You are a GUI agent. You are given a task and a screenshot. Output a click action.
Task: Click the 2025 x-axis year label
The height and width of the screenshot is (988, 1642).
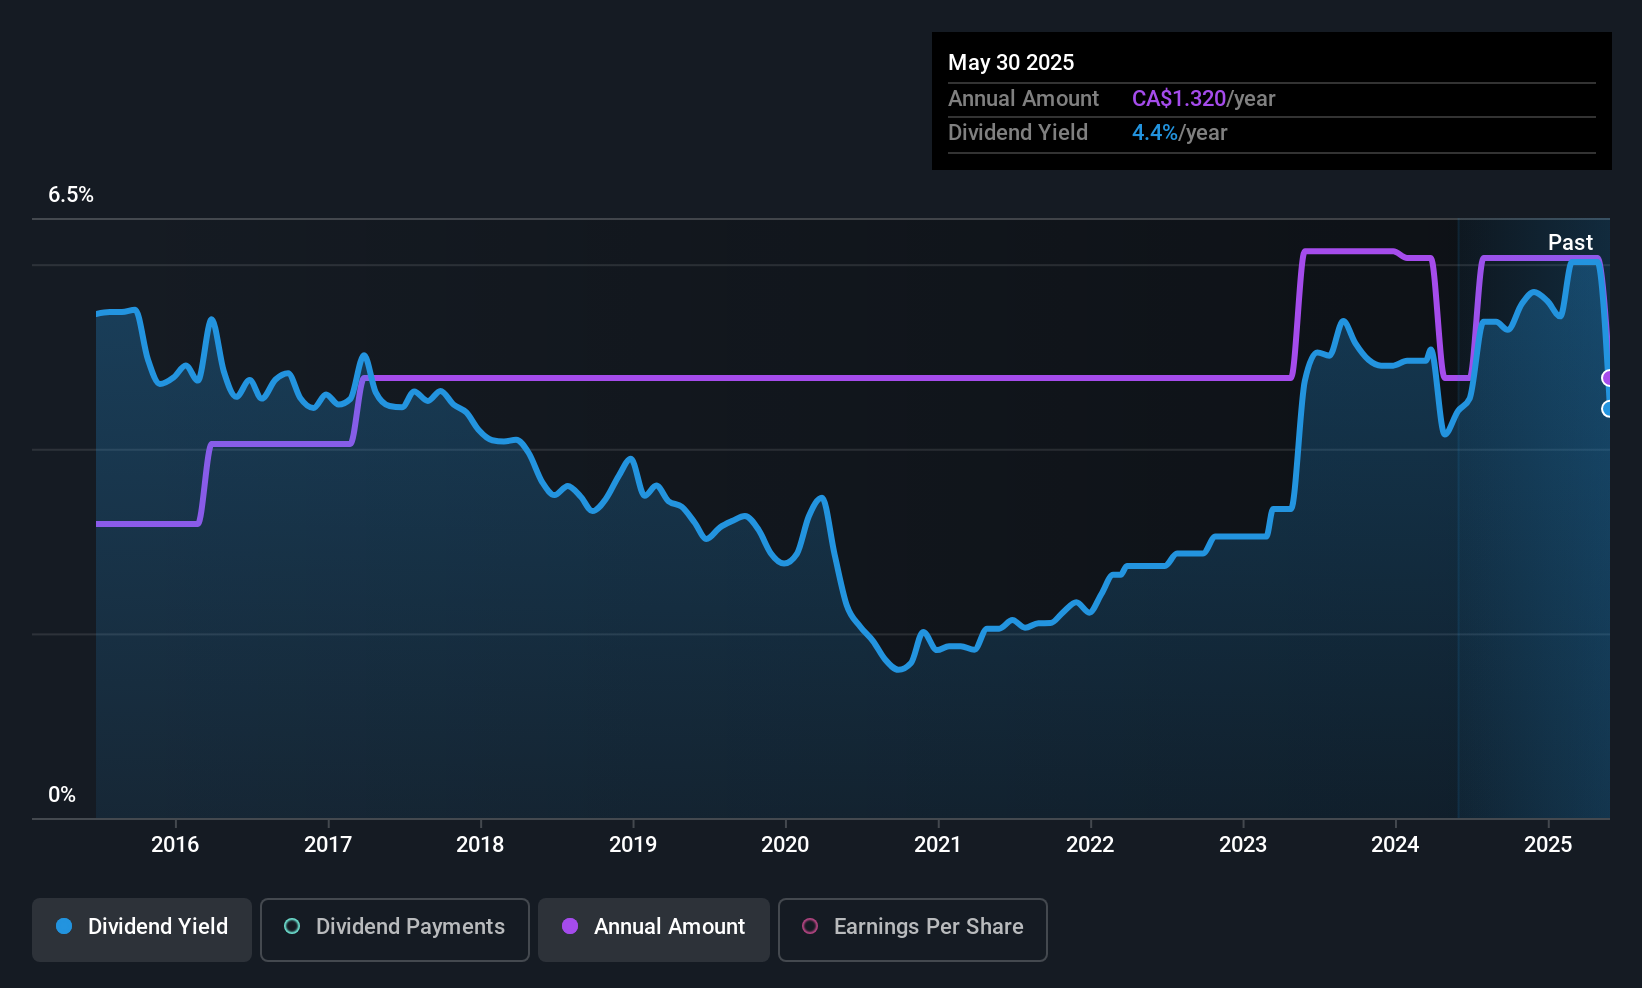(x=1548, y=845)
